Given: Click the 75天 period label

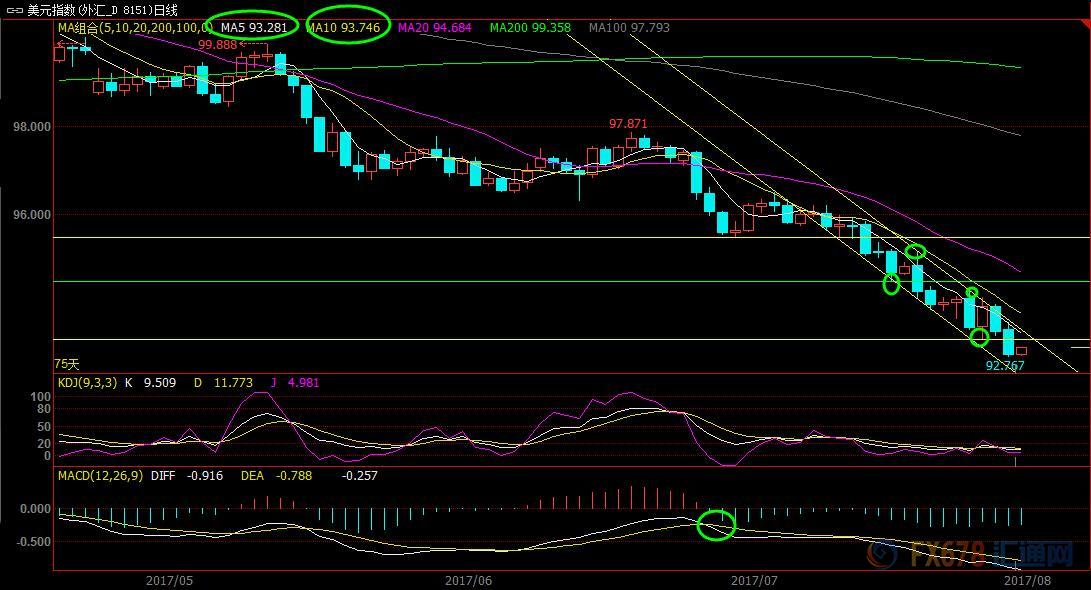Looking at the screenshot, I should 67,364.
